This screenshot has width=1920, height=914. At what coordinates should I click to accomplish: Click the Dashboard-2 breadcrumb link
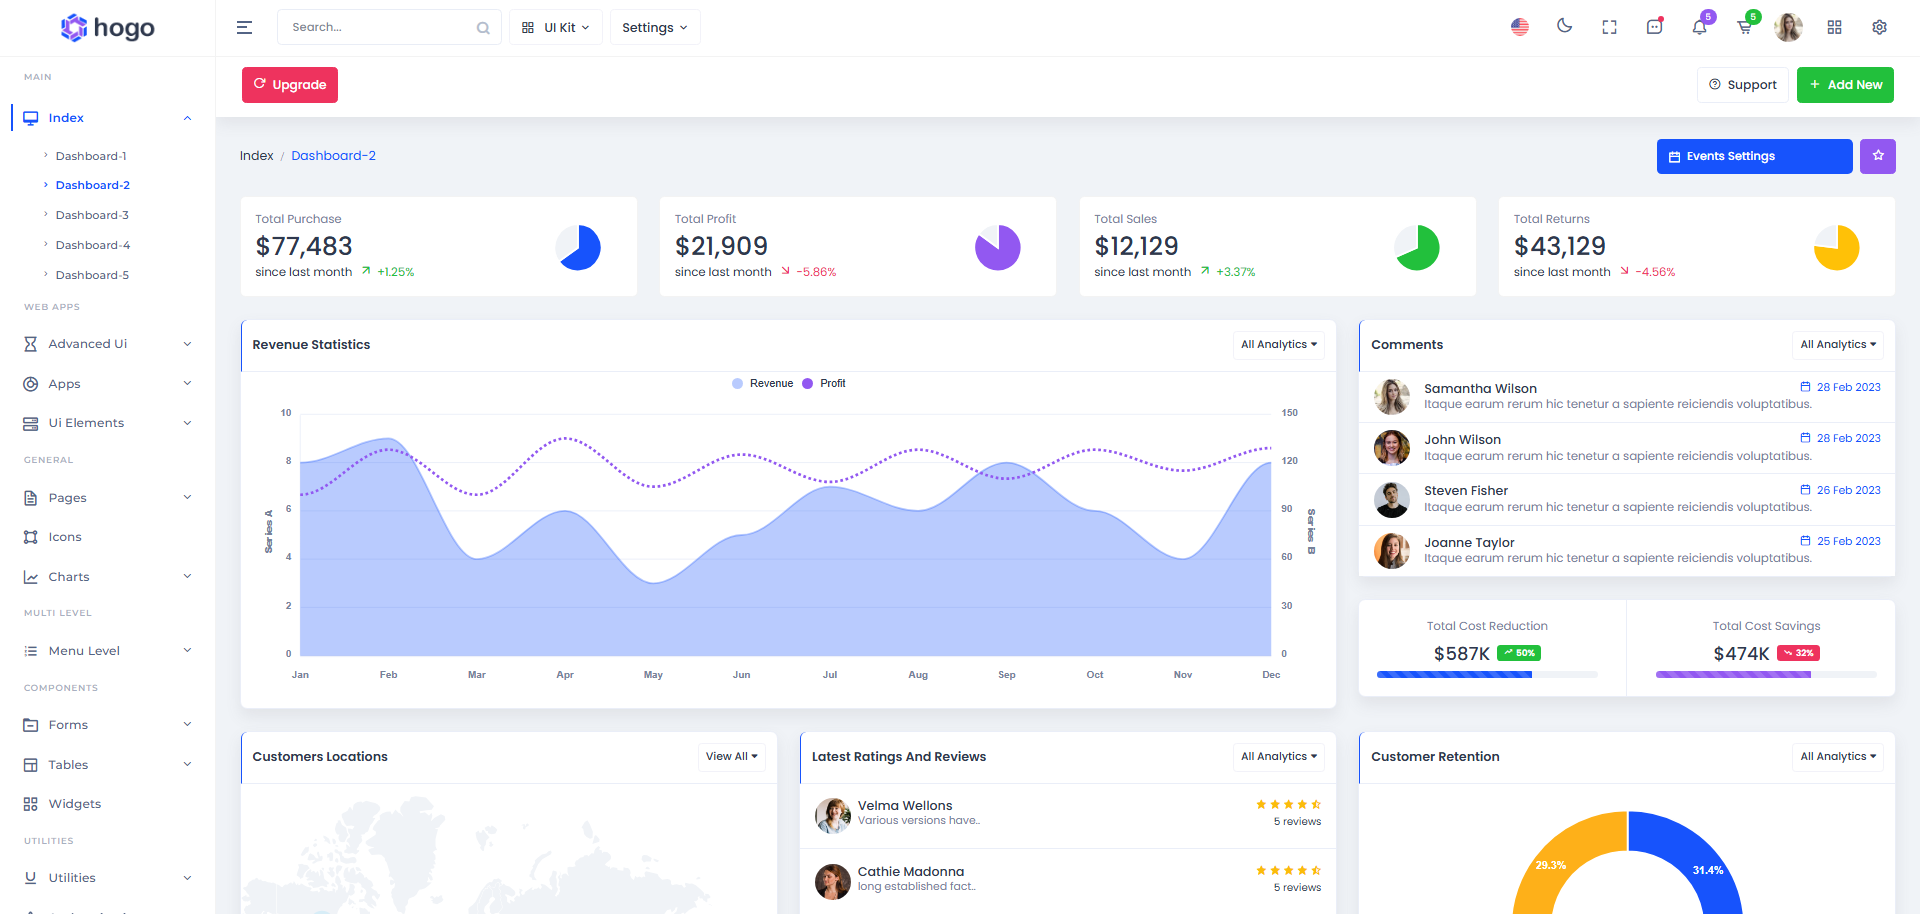pyautogui.click(x=334, y=156)
